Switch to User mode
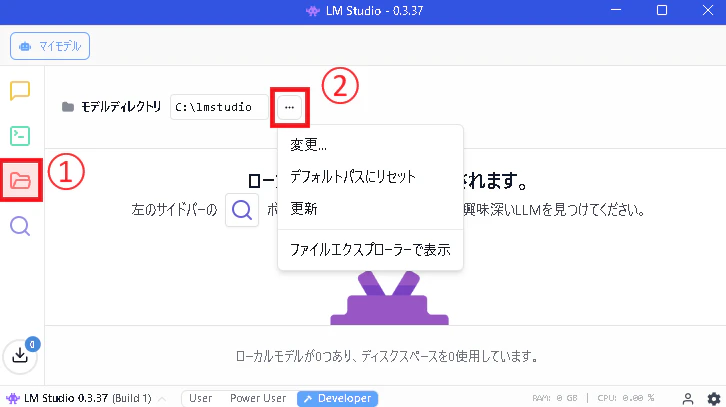The width and height of the screenshot is (726, 407). 200,398
